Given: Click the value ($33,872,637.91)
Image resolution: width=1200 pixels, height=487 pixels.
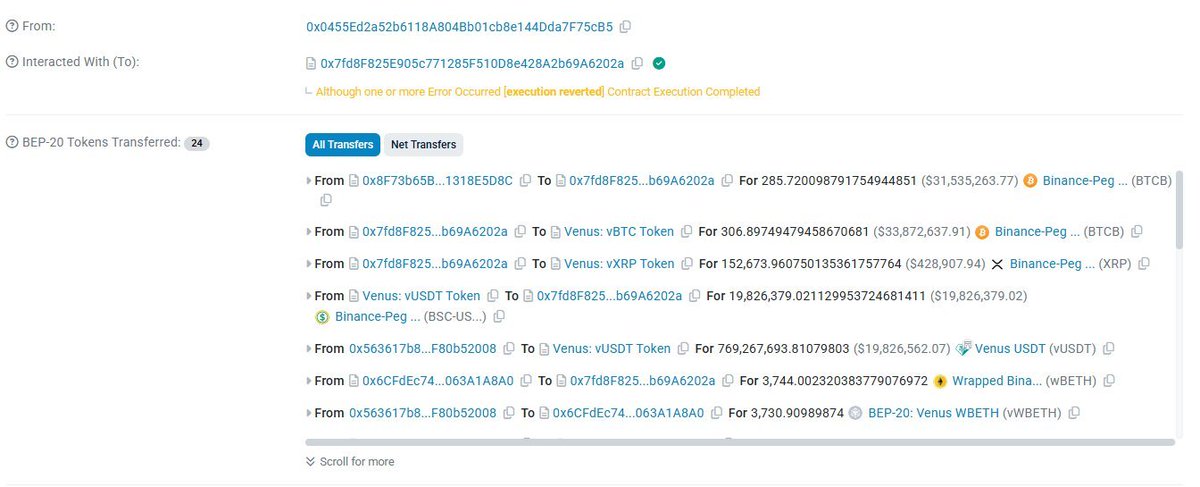Looking at the screenshot, I should pyautogui.click(x=922, y=232).
